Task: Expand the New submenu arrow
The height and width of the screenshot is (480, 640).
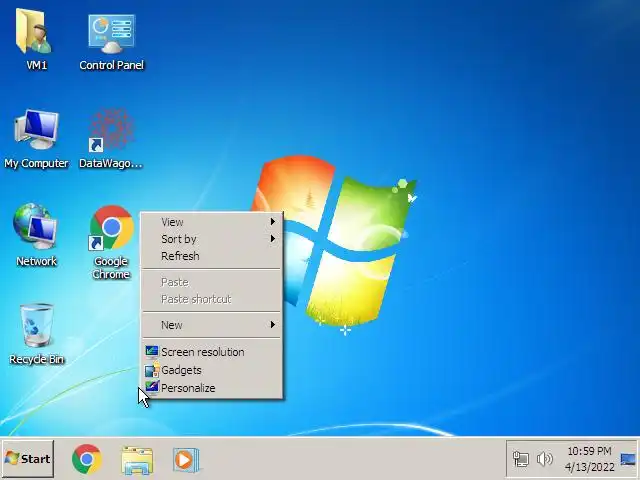Action: (x=273, y=324)
